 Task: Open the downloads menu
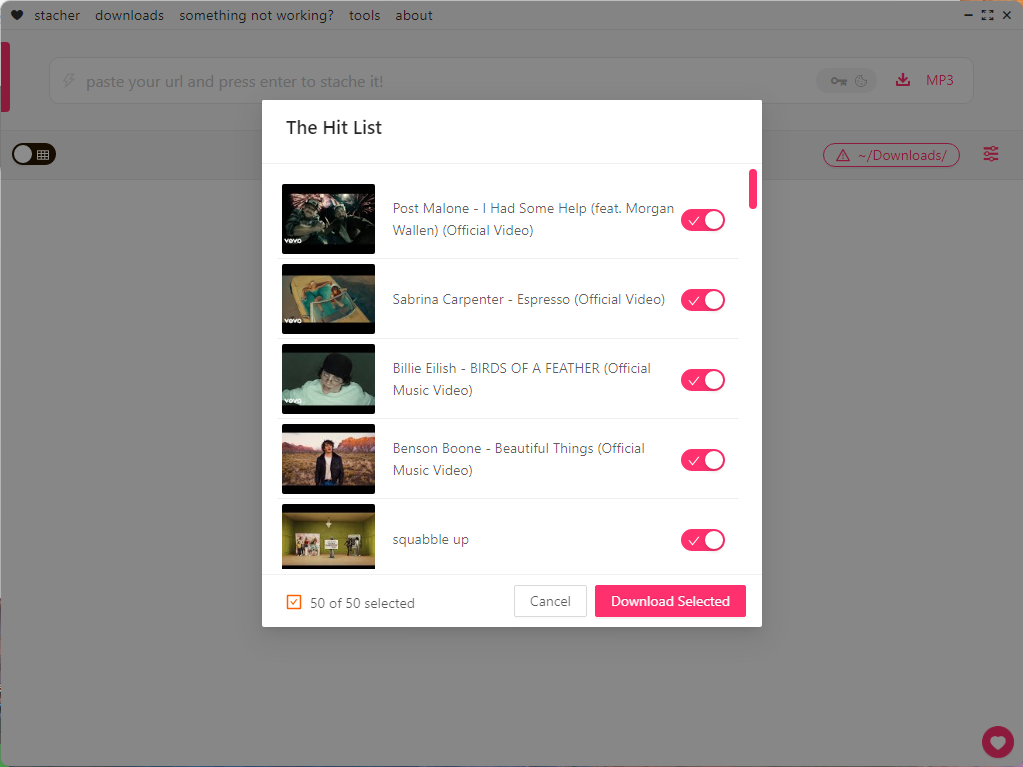[129, 15]
